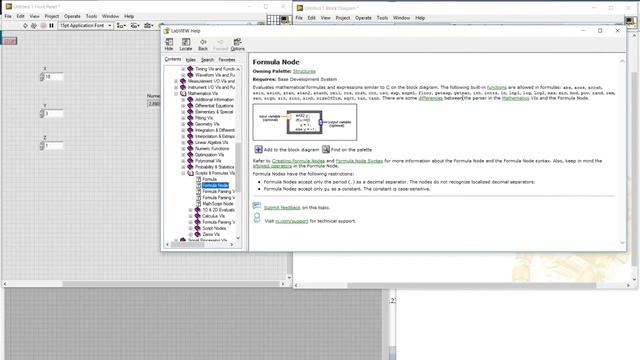Expand the Differential Equations node
Image resolution: width=640 pixels, height=360 pixels.
click(x=183, y=106)
